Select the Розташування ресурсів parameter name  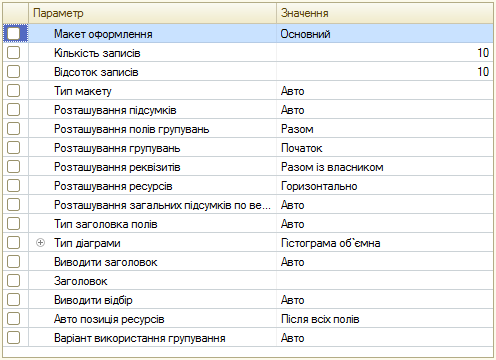tap(113, 186)
